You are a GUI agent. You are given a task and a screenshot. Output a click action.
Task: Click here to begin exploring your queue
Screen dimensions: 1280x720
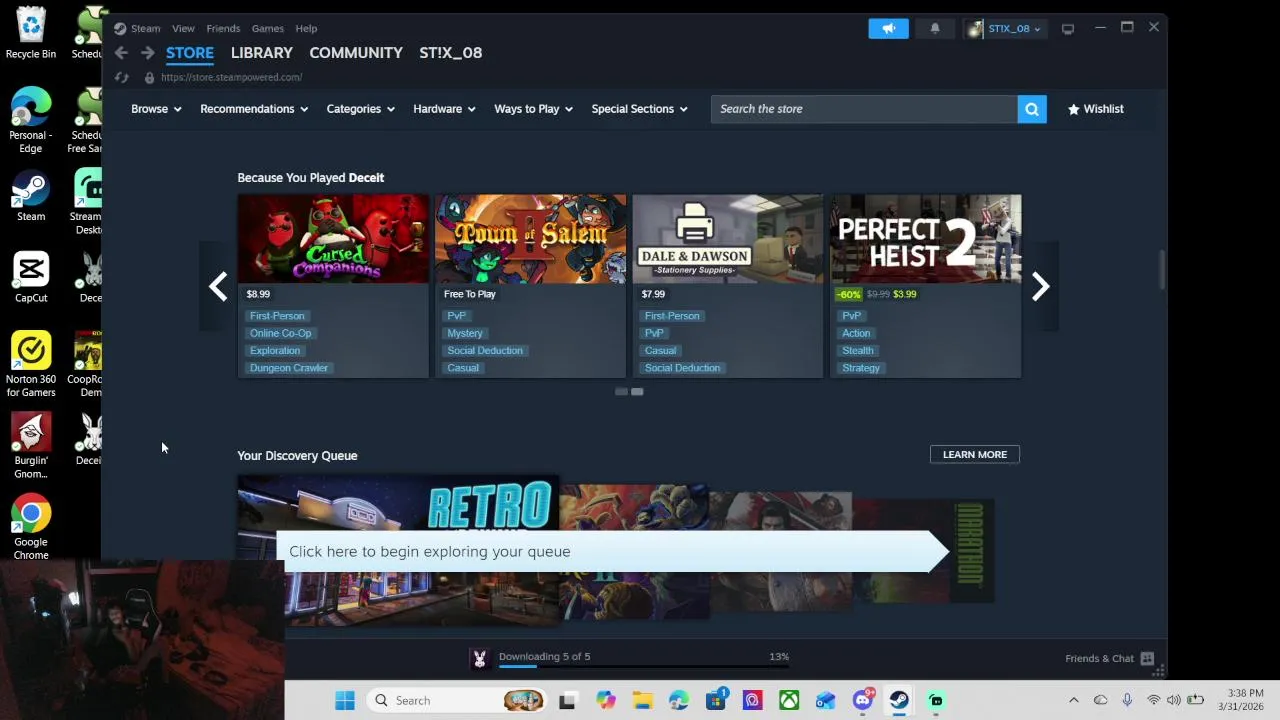pyautogui.click(x=612, y=551)
